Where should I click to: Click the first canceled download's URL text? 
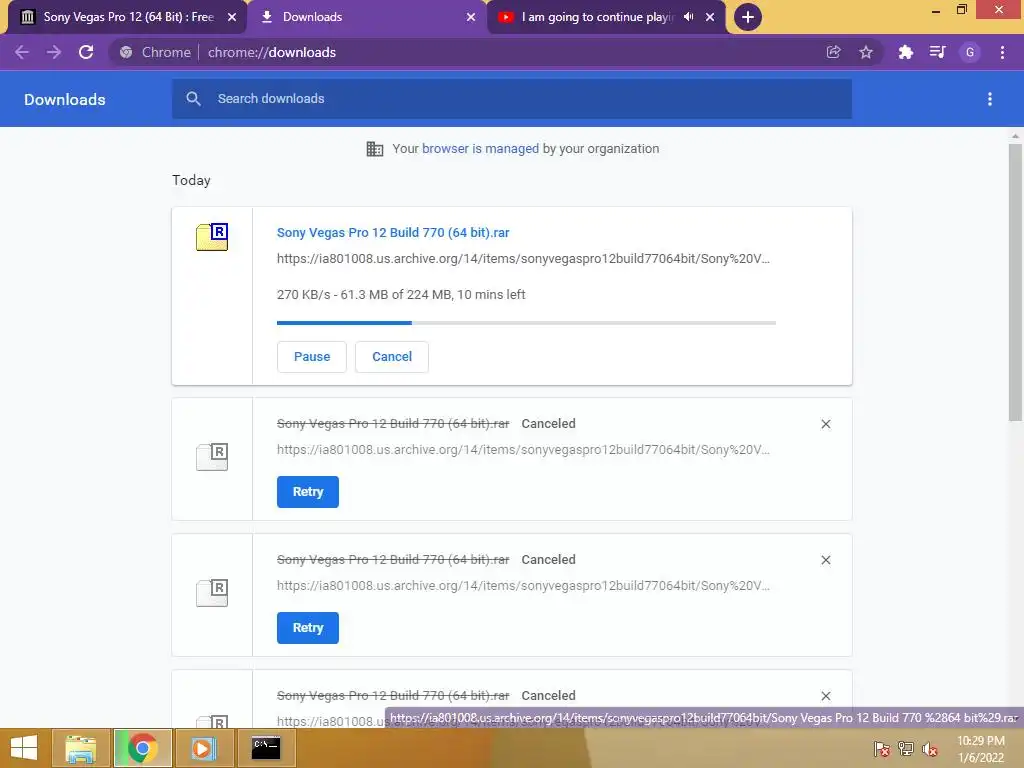click(x=523, y=449)
